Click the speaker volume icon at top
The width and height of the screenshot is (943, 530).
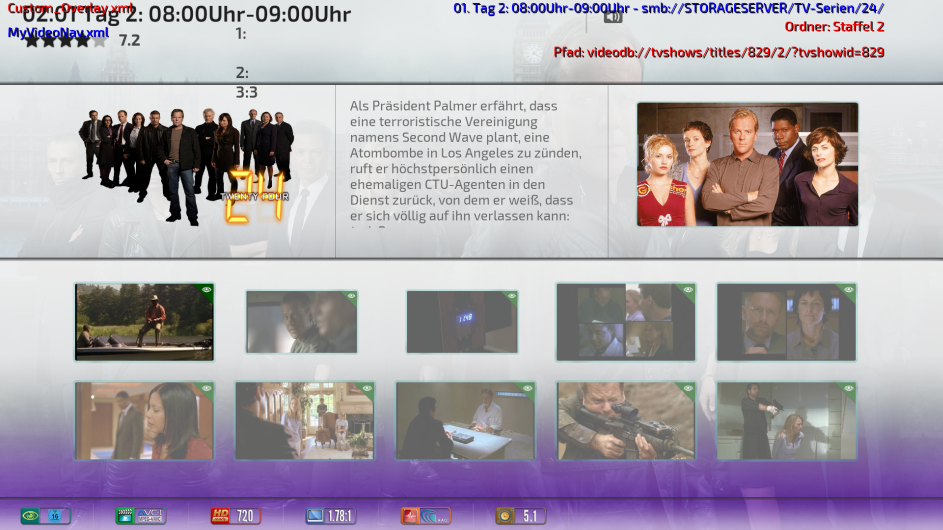pos(613,16)
